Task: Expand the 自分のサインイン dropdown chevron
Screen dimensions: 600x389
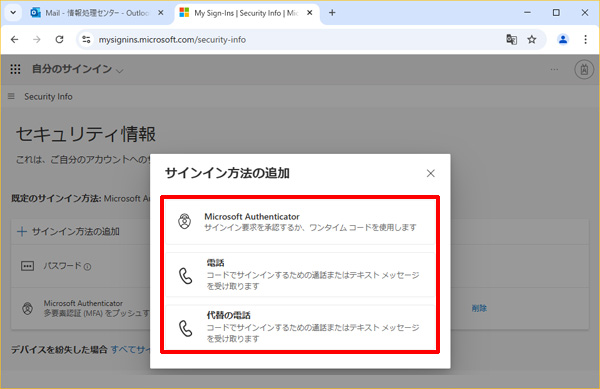Action: pyautogui.click(x=119, y=71)
